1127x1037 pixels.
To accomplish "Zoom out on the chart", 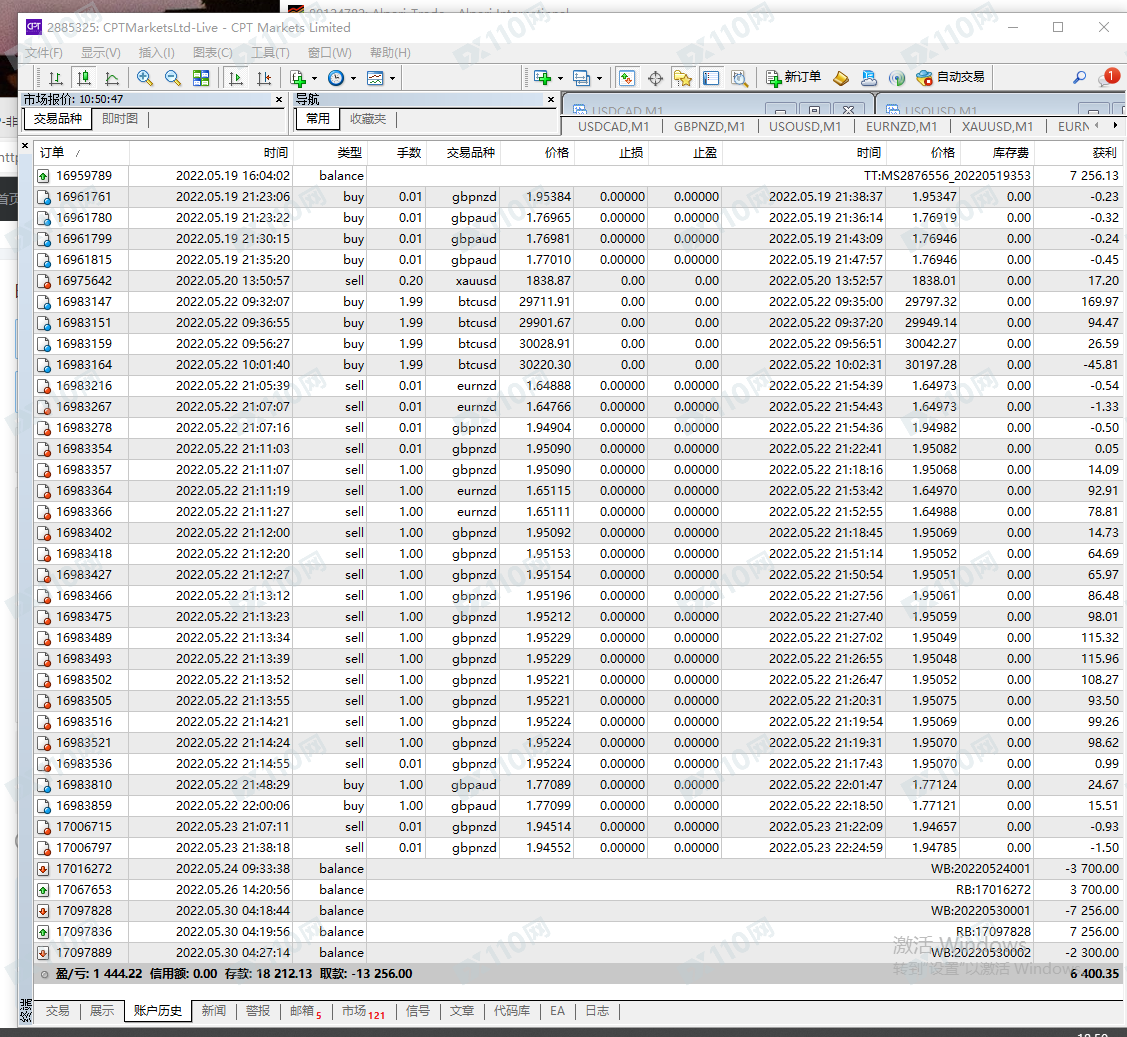I will tap(173, 77).
